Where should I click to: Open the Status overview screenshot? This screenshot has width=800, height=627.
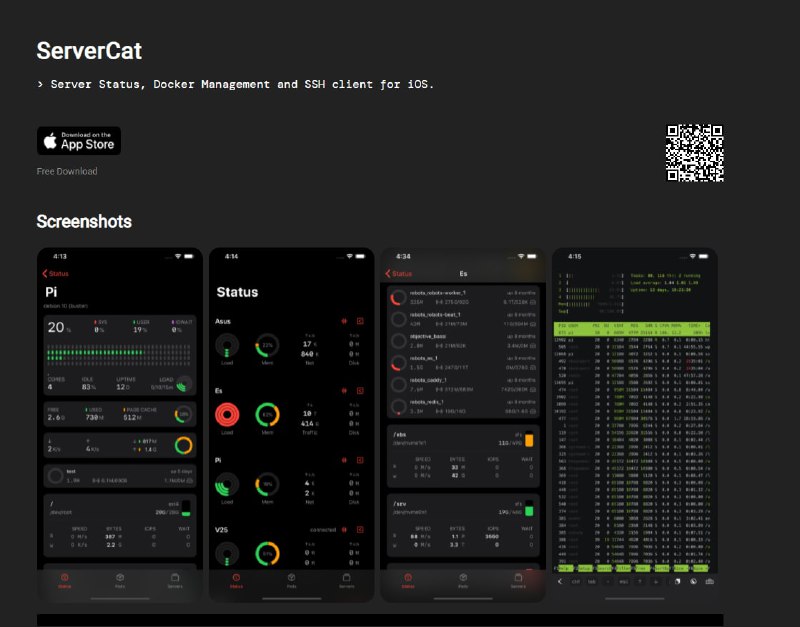point(291,425)
